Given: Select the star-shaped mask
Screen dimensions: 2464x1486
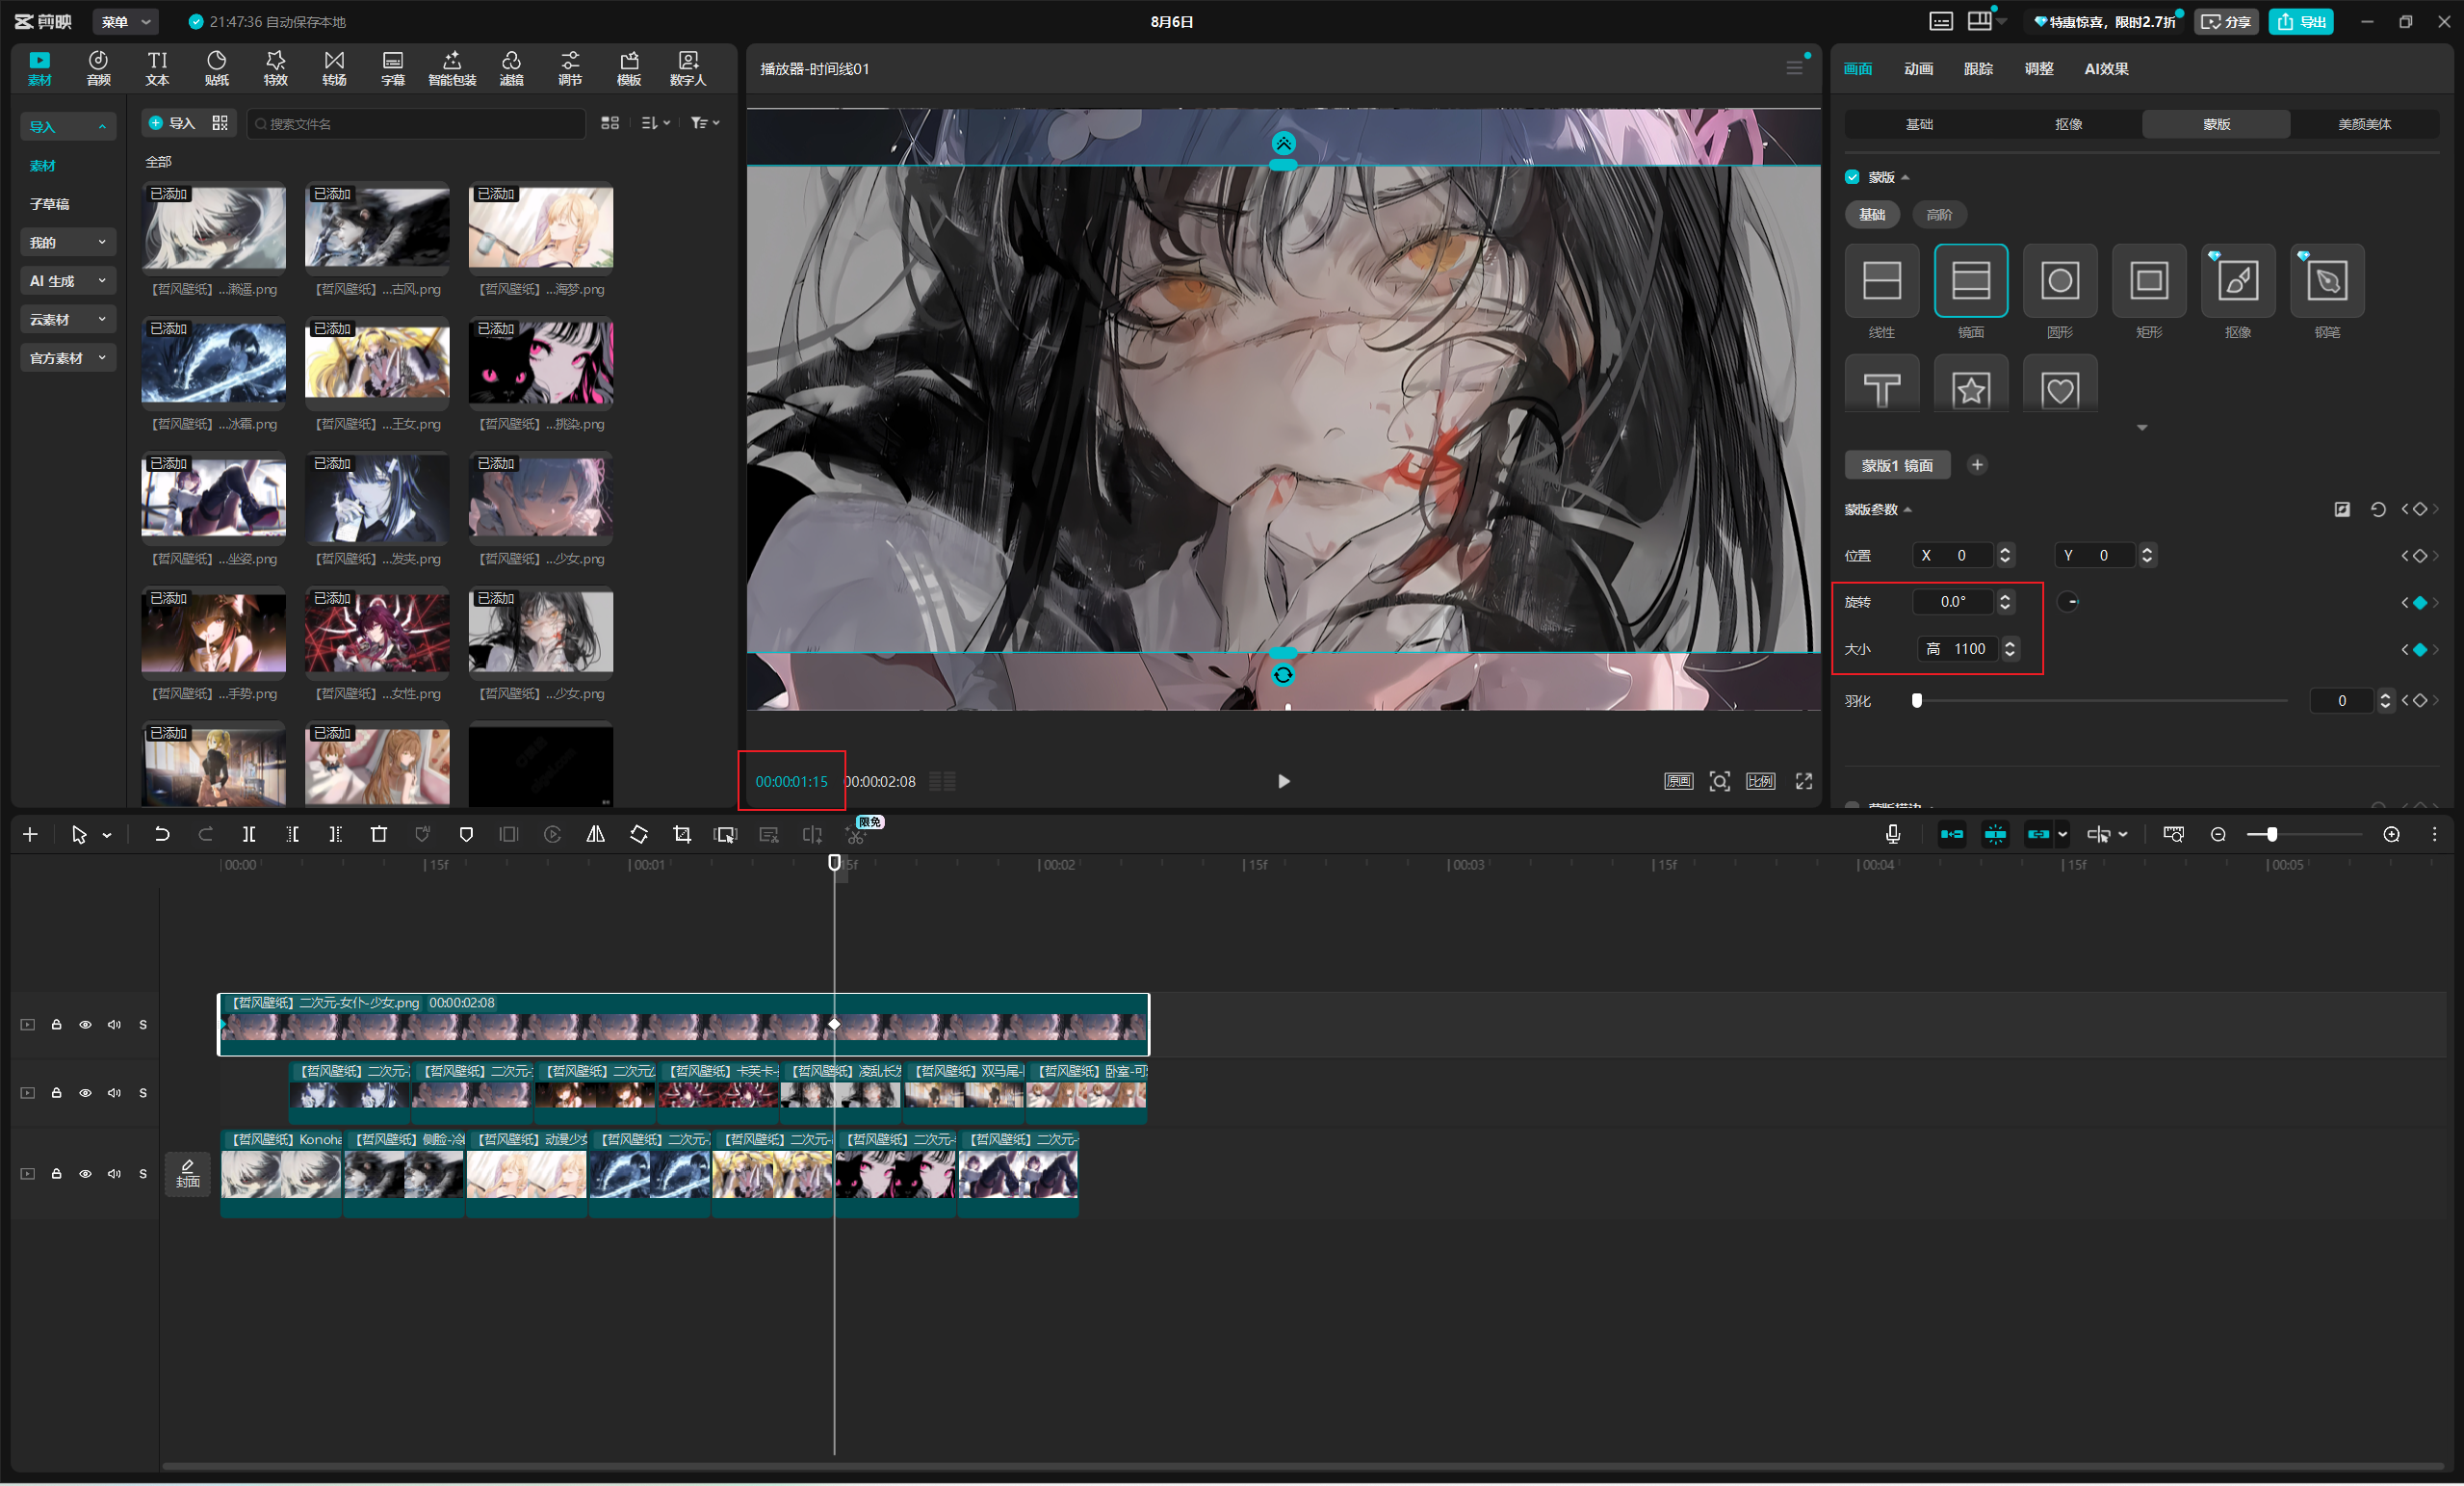Looking at the screenshot, I should pyautogui.click(x=1970, y=384).
